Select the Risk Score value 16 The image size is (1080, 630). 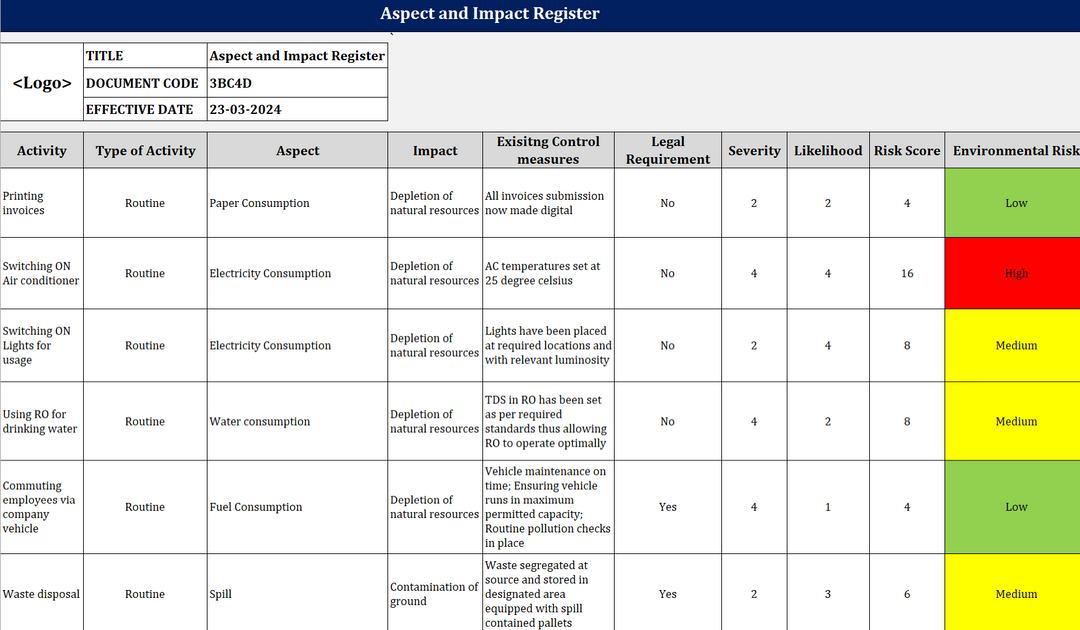click(907, 273)
